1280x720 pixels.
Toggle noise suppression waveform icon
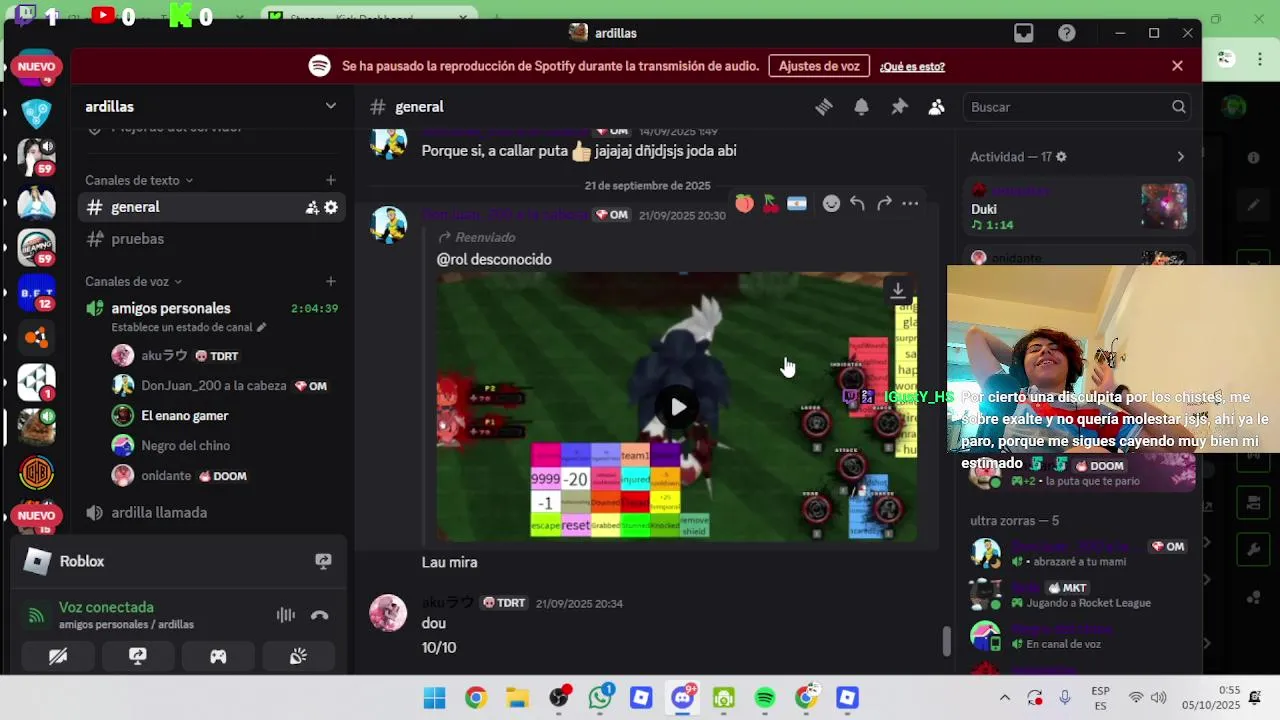[286, 615]
